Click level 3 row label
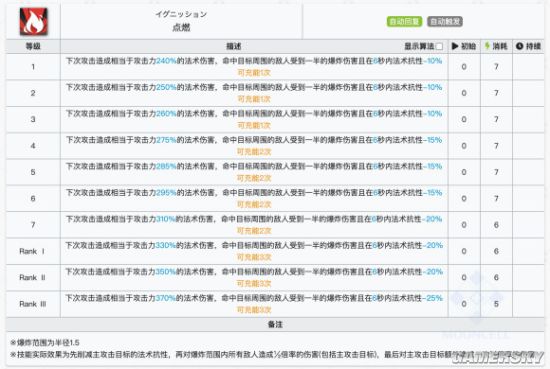Screen dimensions: 550x369 [x=33, y=119]
